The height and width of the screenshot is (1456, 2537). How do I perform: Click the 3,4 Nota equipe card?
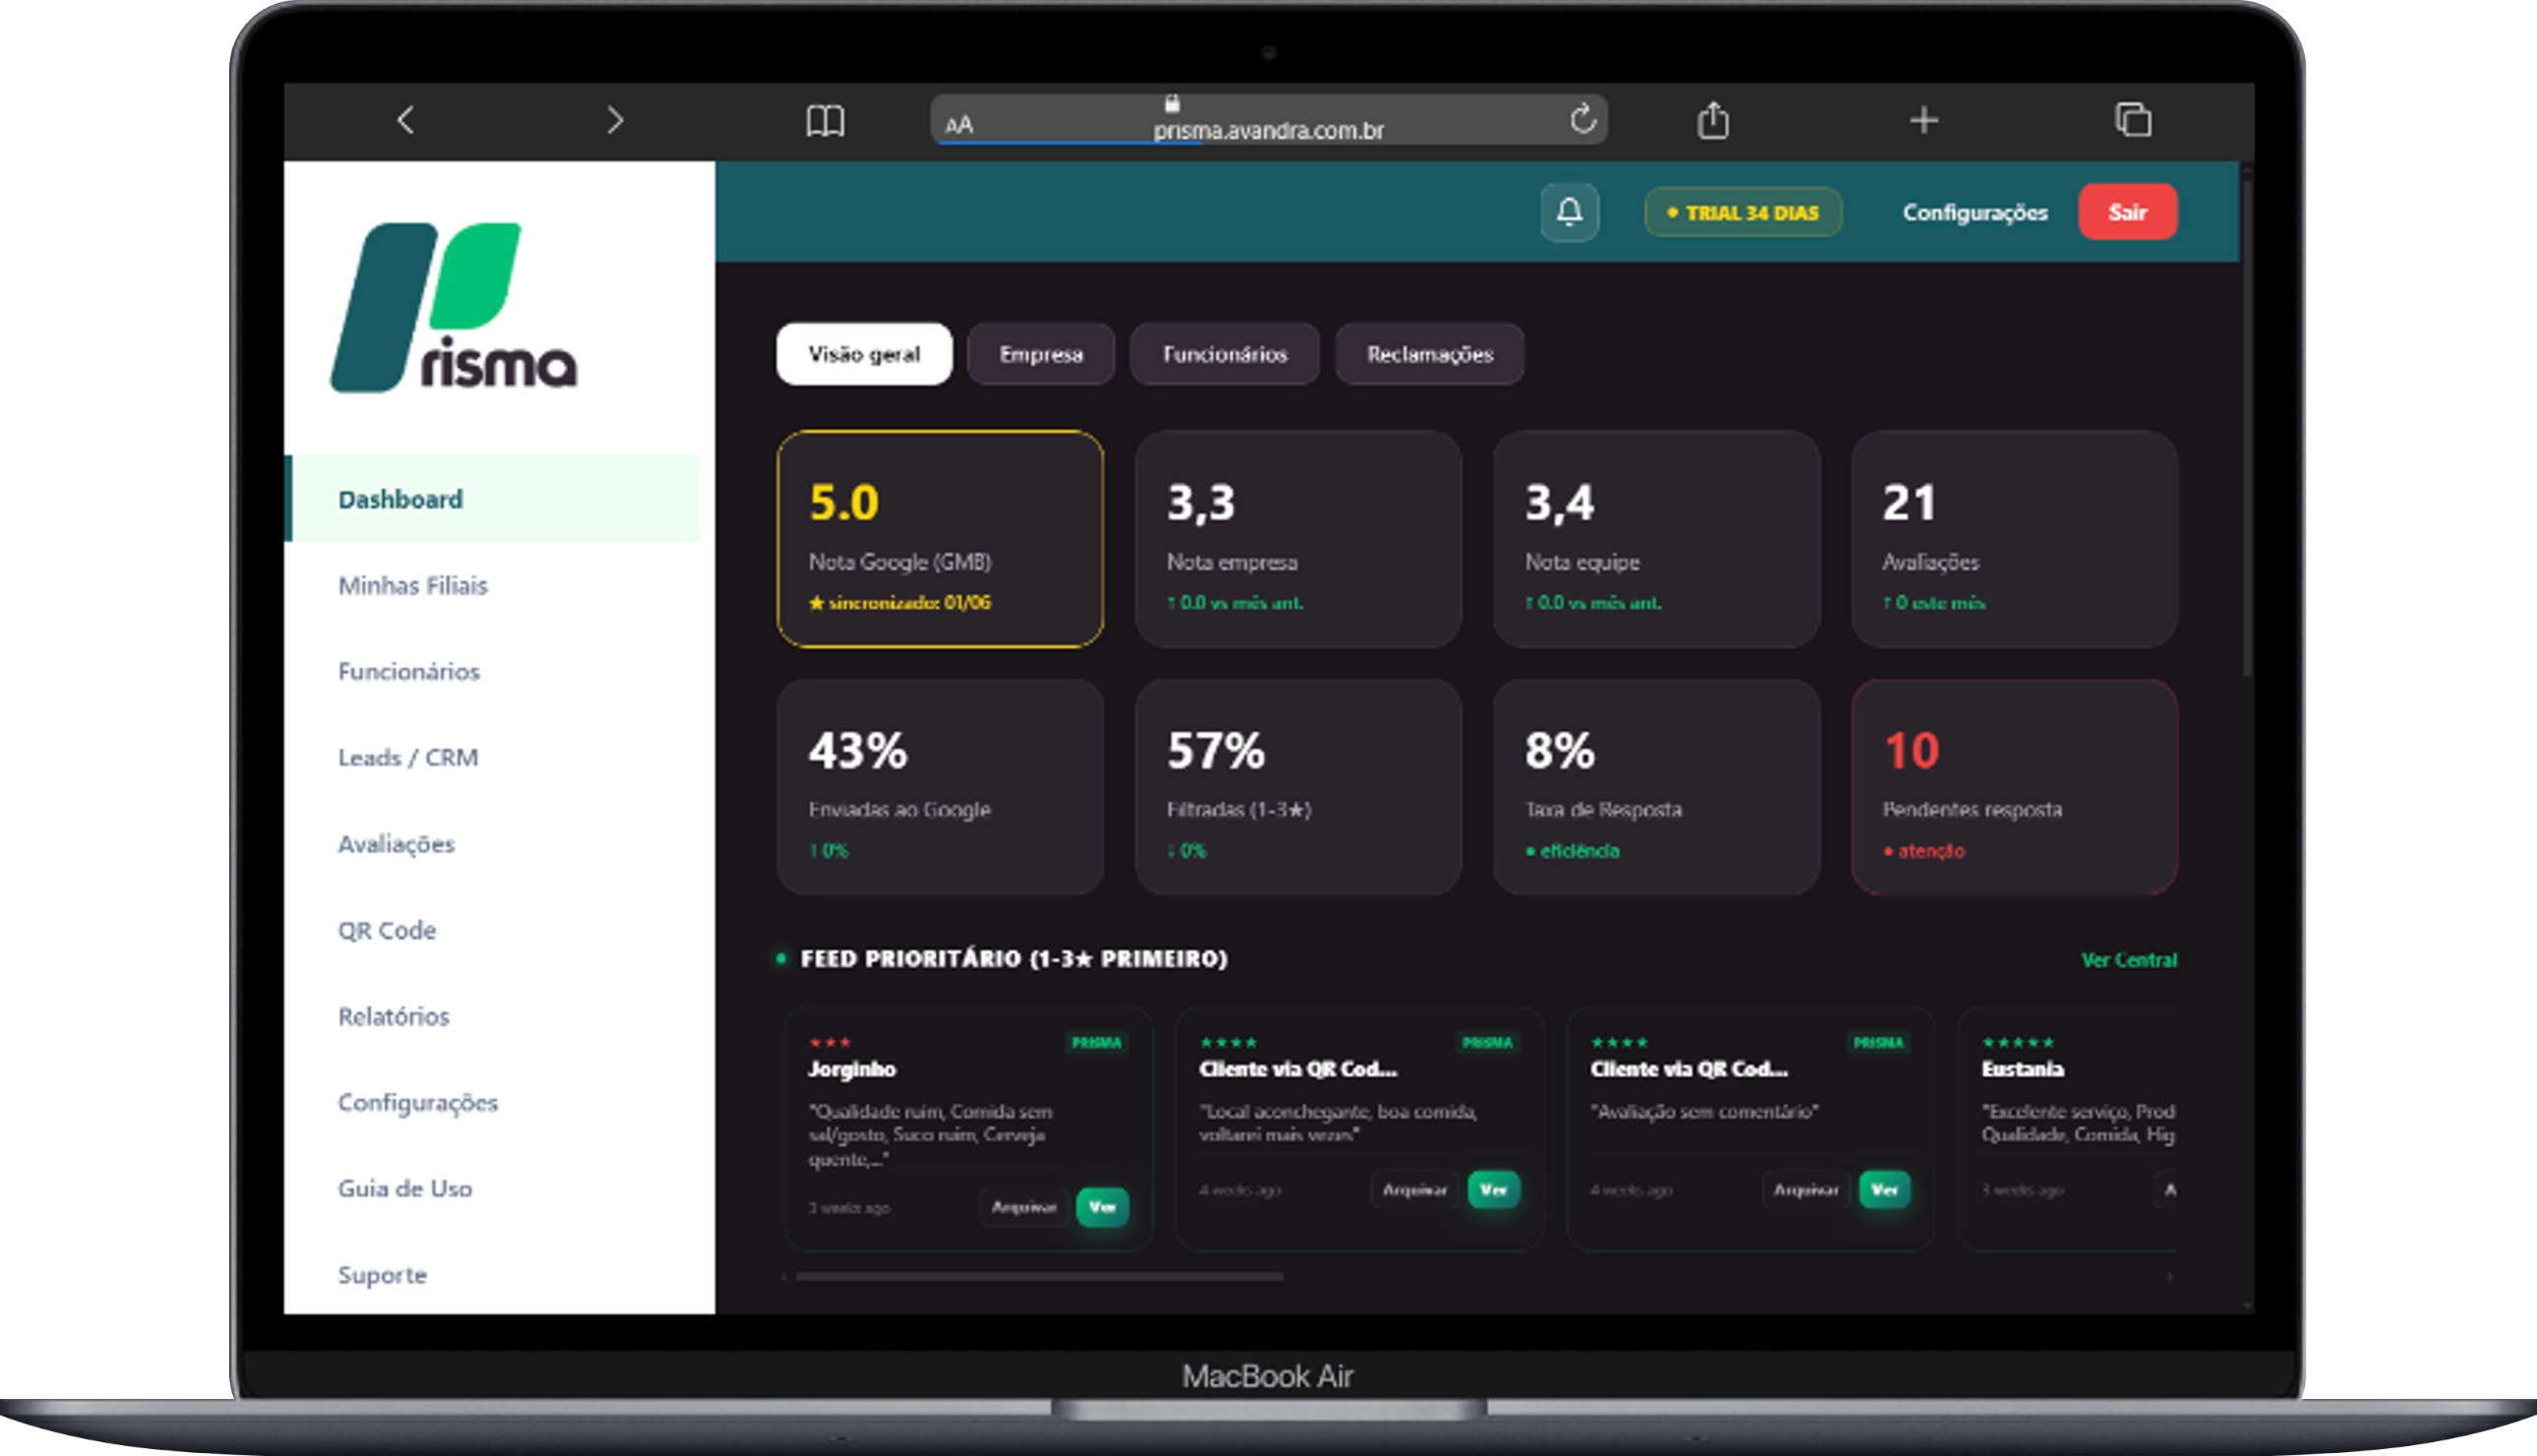coord(1656,539)
